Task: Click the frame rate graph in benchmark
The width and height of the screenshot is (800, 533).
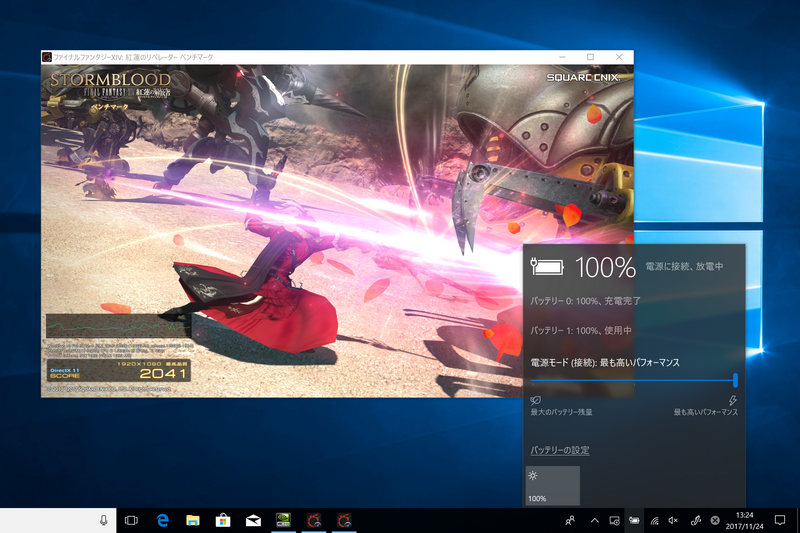Action: (118, 326)
